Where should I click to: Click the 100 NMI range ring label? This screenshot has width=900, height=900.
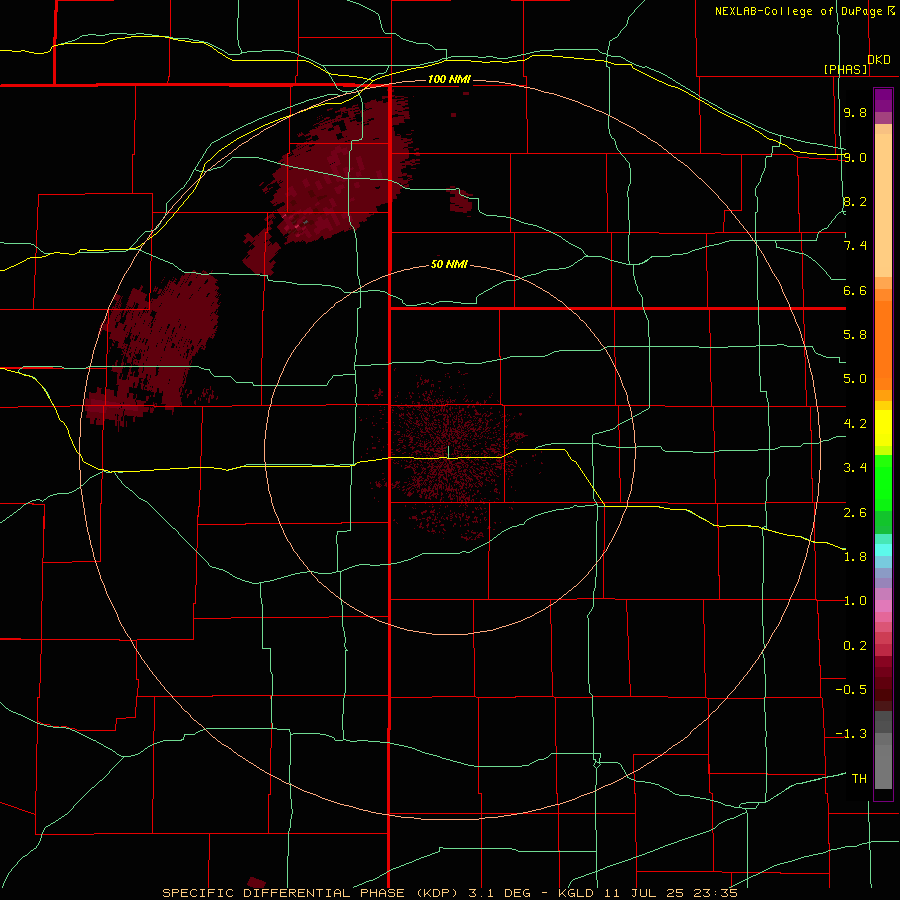point(449,79)
